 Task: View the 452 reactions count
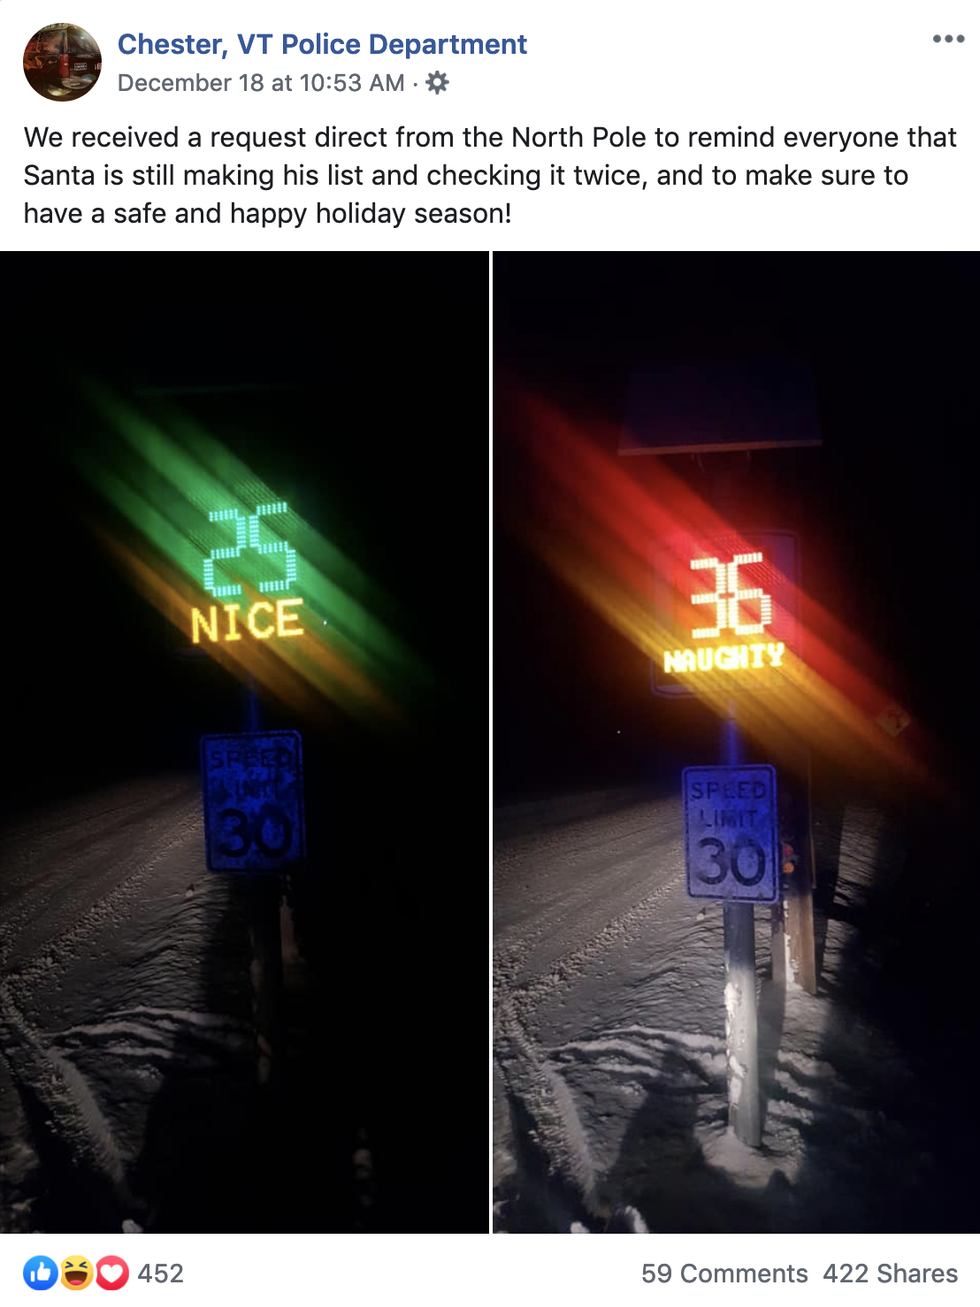coord(160,1273)
